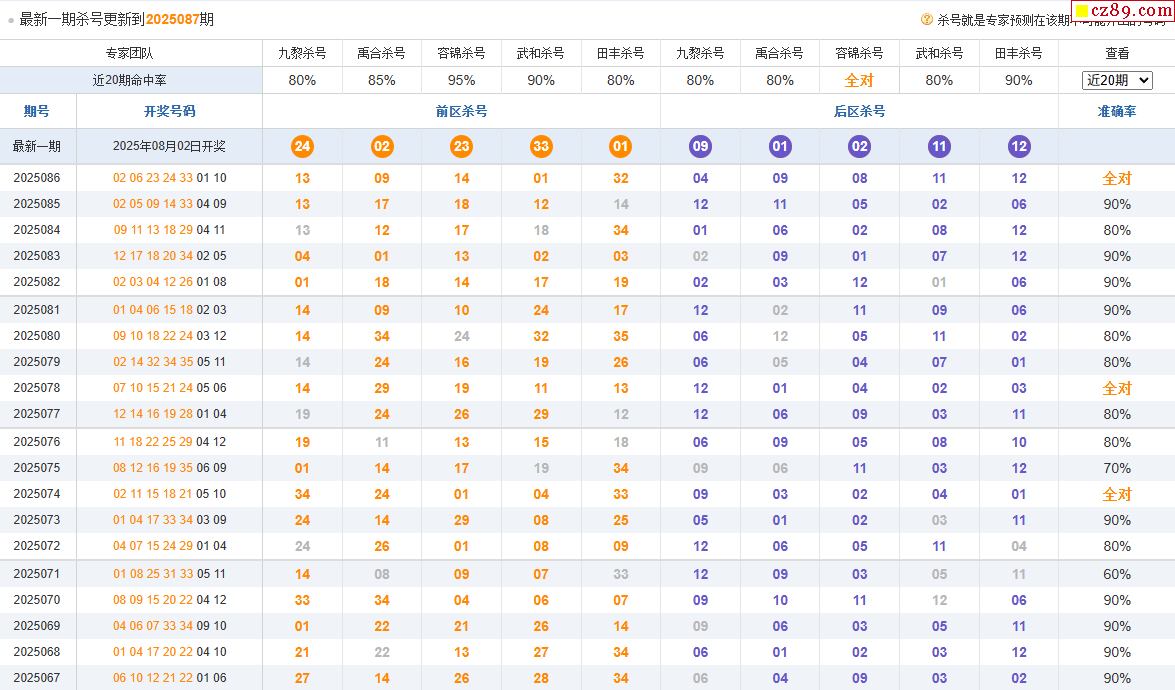Click the 95% hit rate value
Image resolution: width=1175 pixels, height=690 pixels.
click(x=462, y=80)
